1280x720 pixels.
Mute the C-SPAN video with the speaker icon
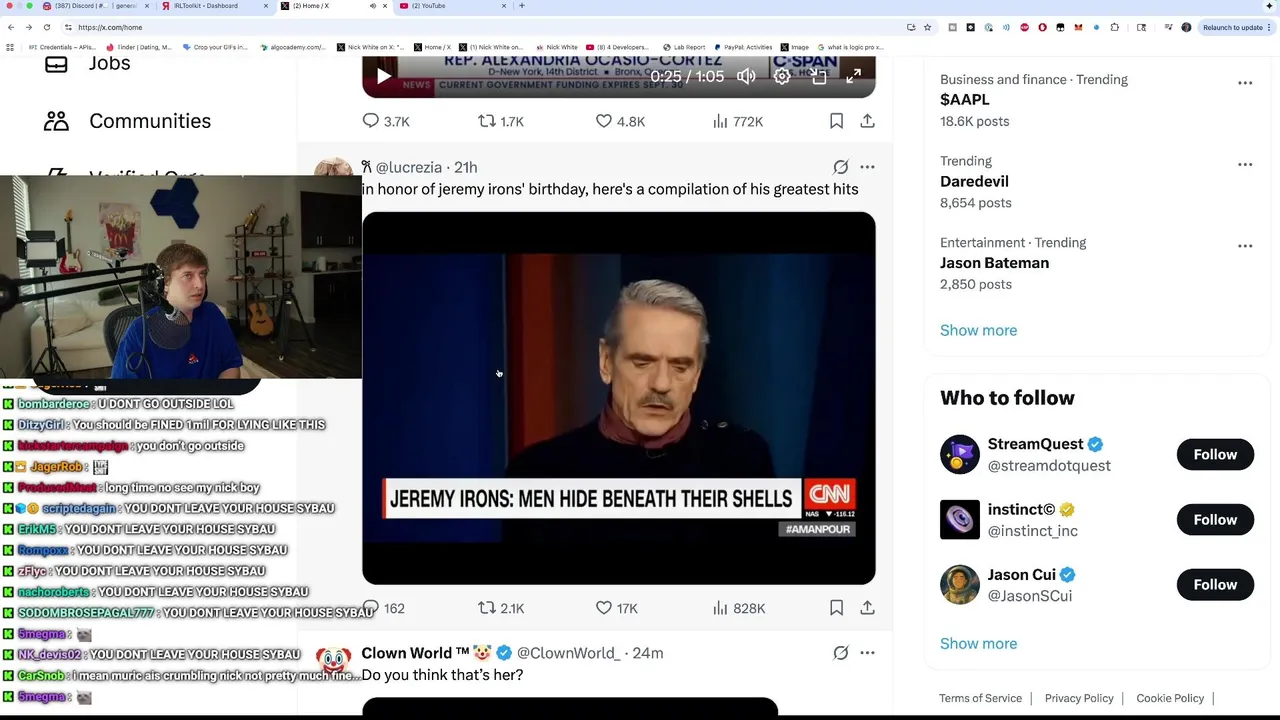(746, 77)
